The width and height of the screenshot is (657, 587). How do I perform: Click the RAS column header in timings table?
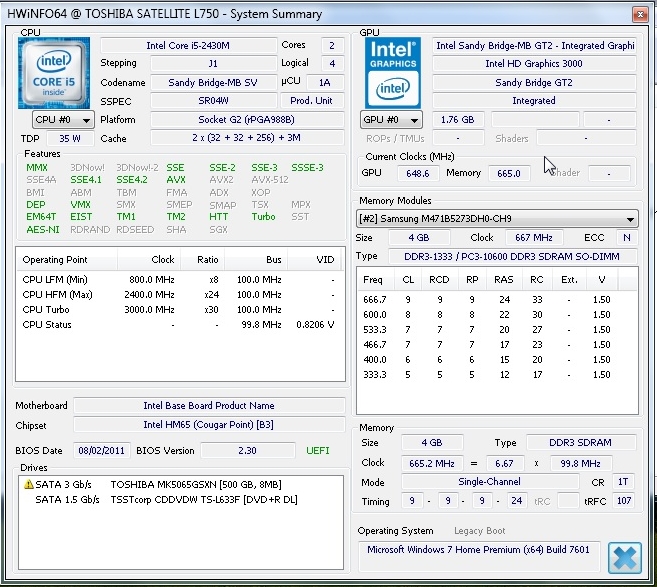[x=504, y=279]
